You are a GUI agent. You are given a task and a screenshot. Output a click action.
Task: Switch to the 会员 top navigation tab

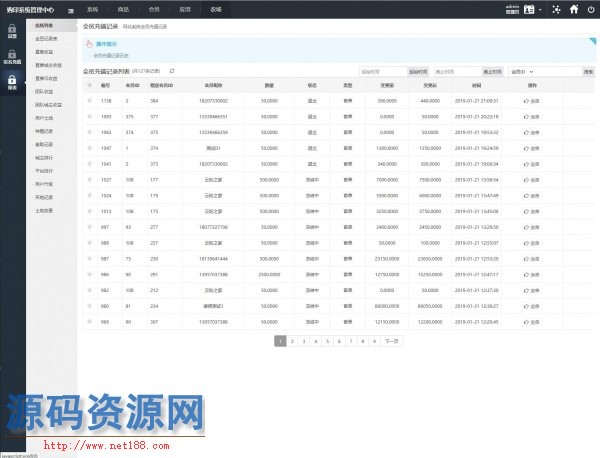(x=153, y=7)
